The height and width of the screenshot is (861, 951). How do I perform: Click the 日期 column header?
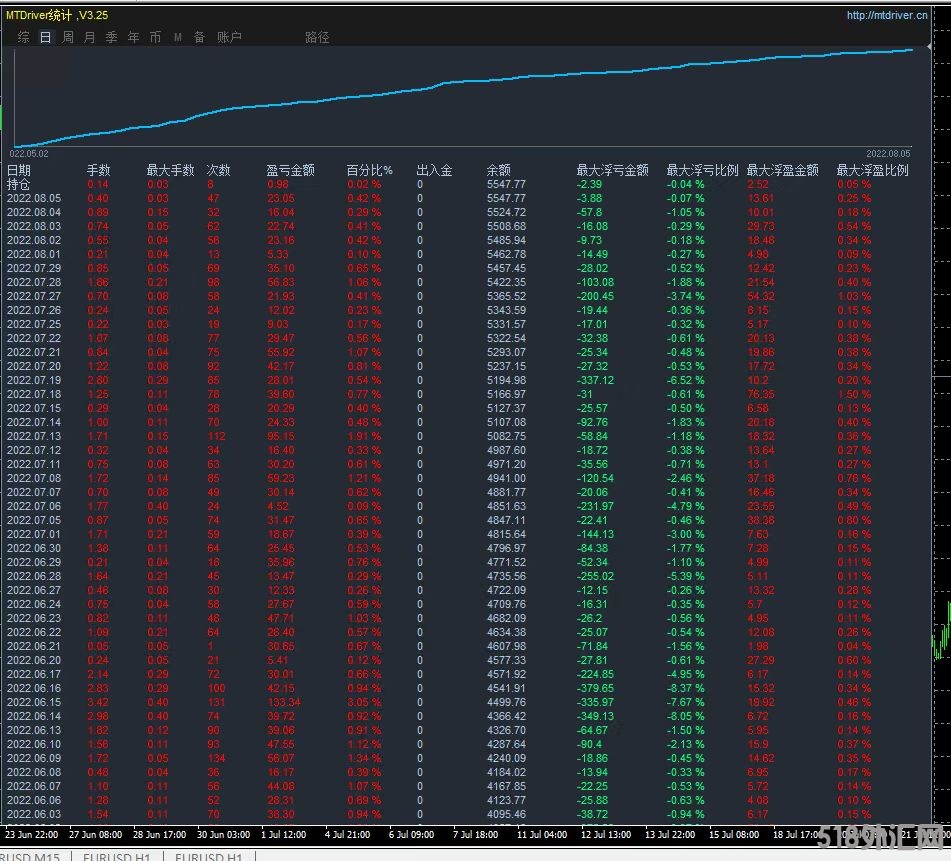pos(19,170)
